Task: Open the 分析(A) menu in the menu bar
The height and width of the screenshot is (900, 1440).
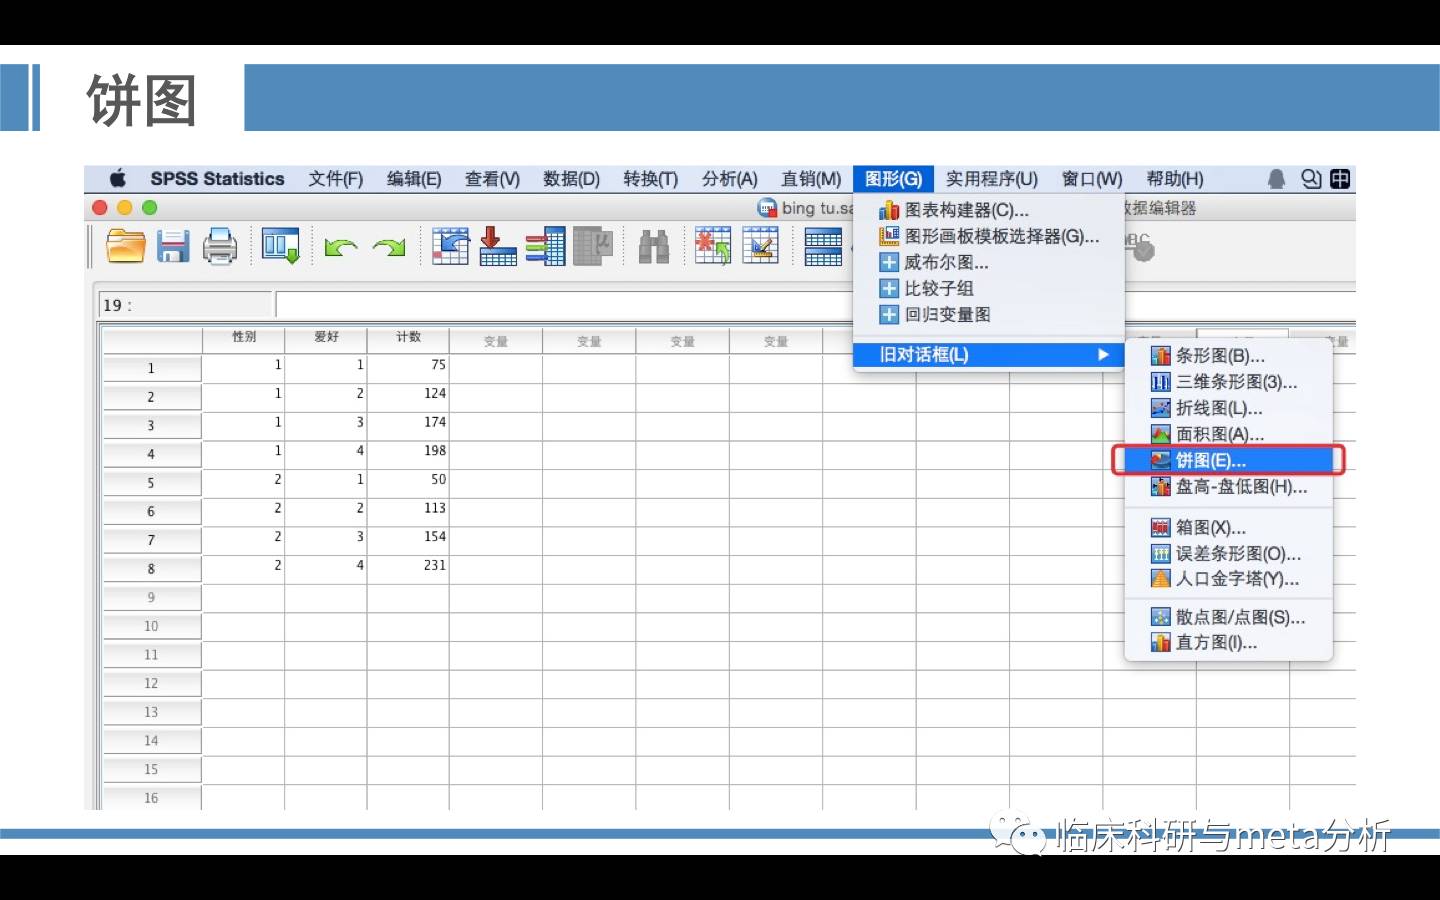Action: tap(729, 179)
